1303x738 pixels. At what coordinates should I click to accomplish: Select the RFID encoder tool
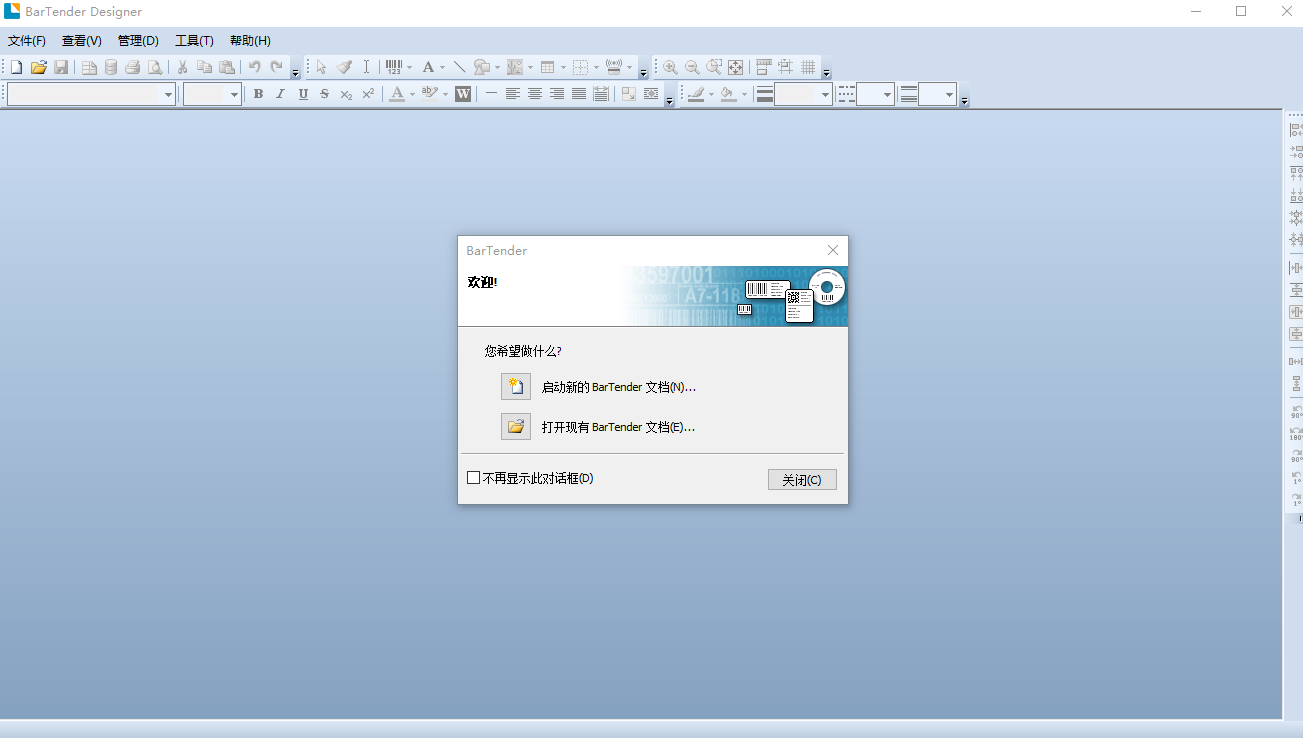[x=614, y=67]
